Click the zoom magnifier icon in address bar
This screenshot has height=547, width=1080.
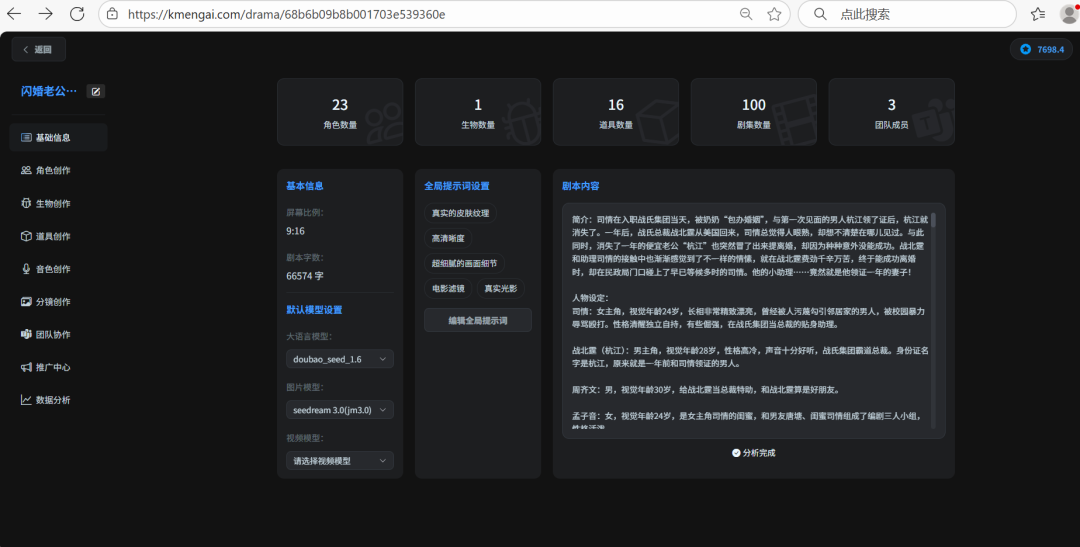pos(746,14)
